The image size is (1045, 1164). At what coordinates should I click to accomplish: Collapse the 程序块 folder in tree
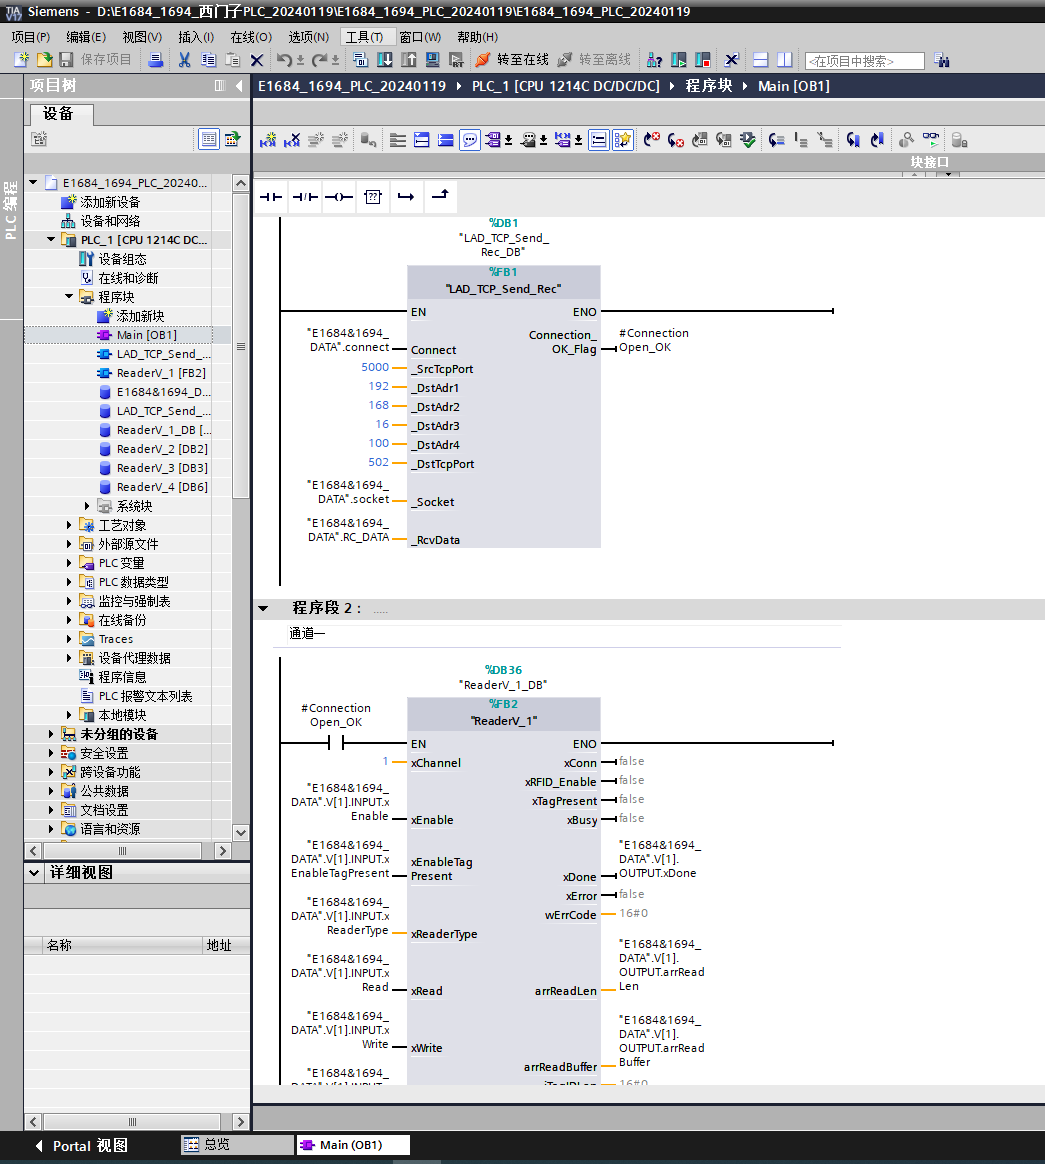pos(70,297)
